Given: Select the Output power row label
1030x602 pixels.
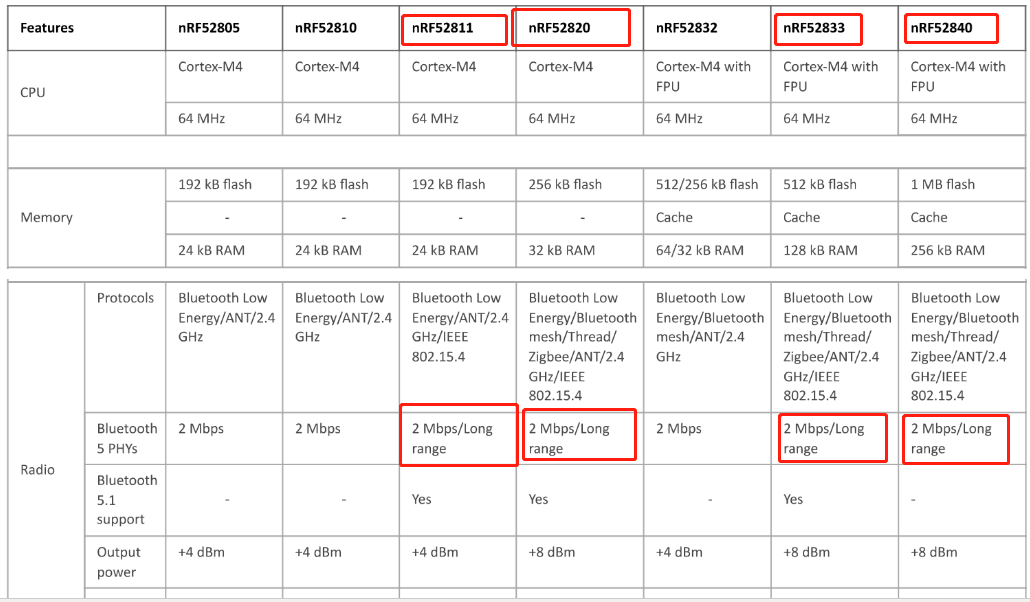Looking at the screenshot, I should [x=119, y=562].
